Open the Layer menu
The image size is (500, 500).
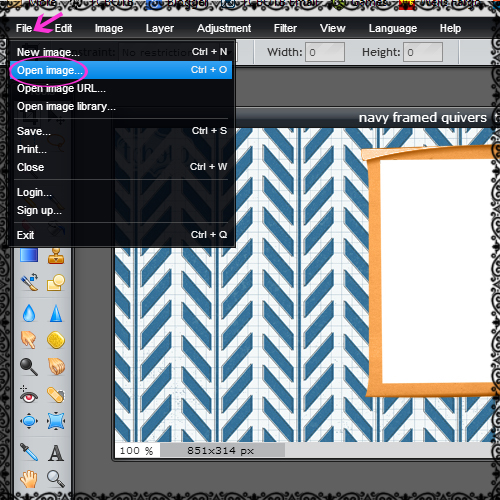pyautogui.click(x=160, y=28)
